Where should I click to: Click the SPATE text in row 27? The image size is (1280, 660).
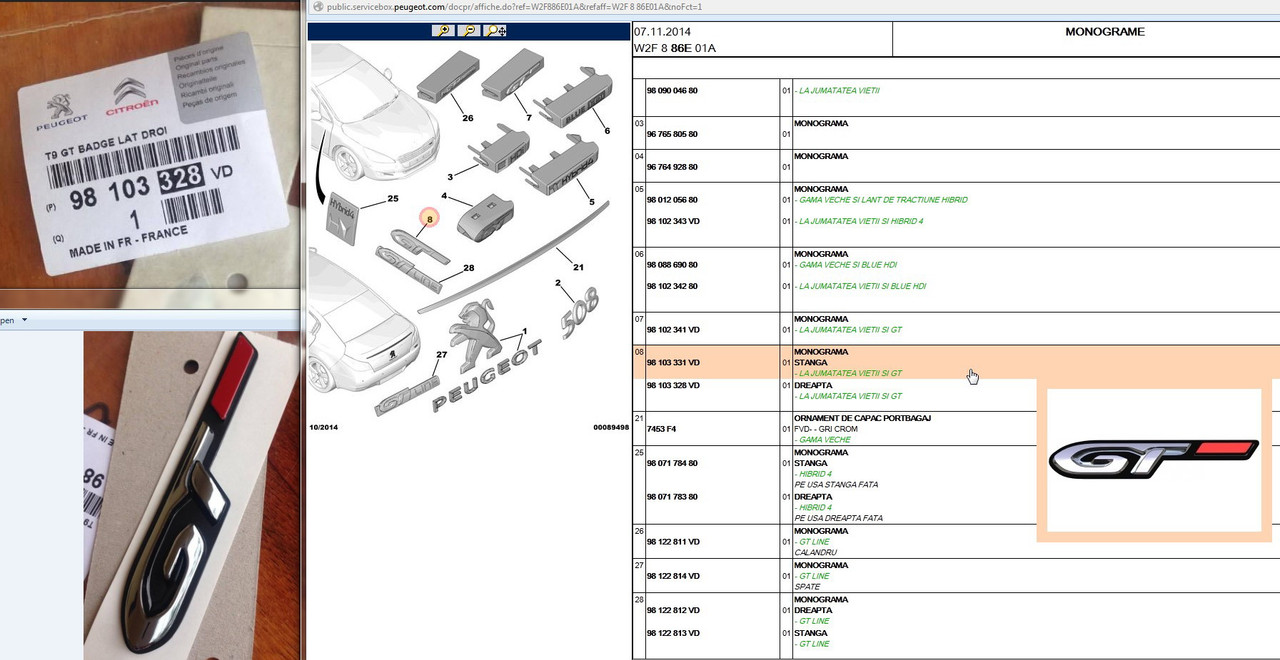click(807, 587)
